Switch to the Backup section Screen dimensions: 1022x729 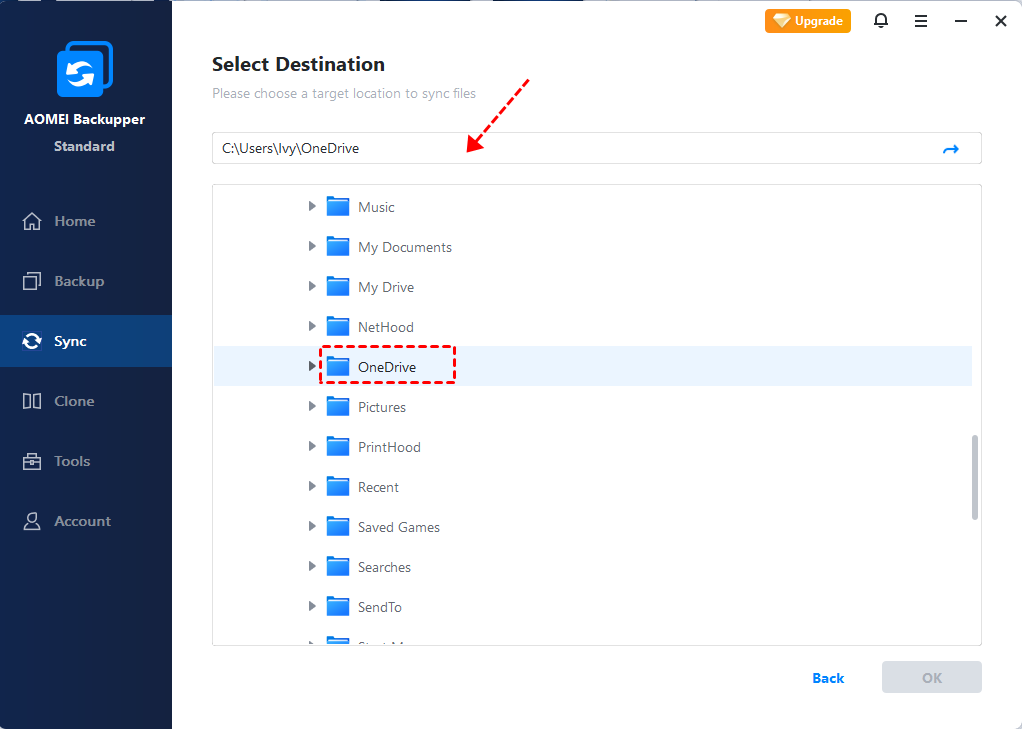click(x=78, y=281)
